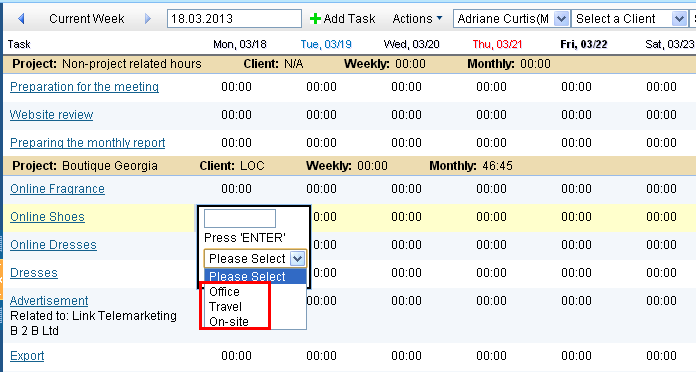Open Online Shoes task link
Image resolution: width=696 pixels, height=372 pixels.
click(47, 217)
